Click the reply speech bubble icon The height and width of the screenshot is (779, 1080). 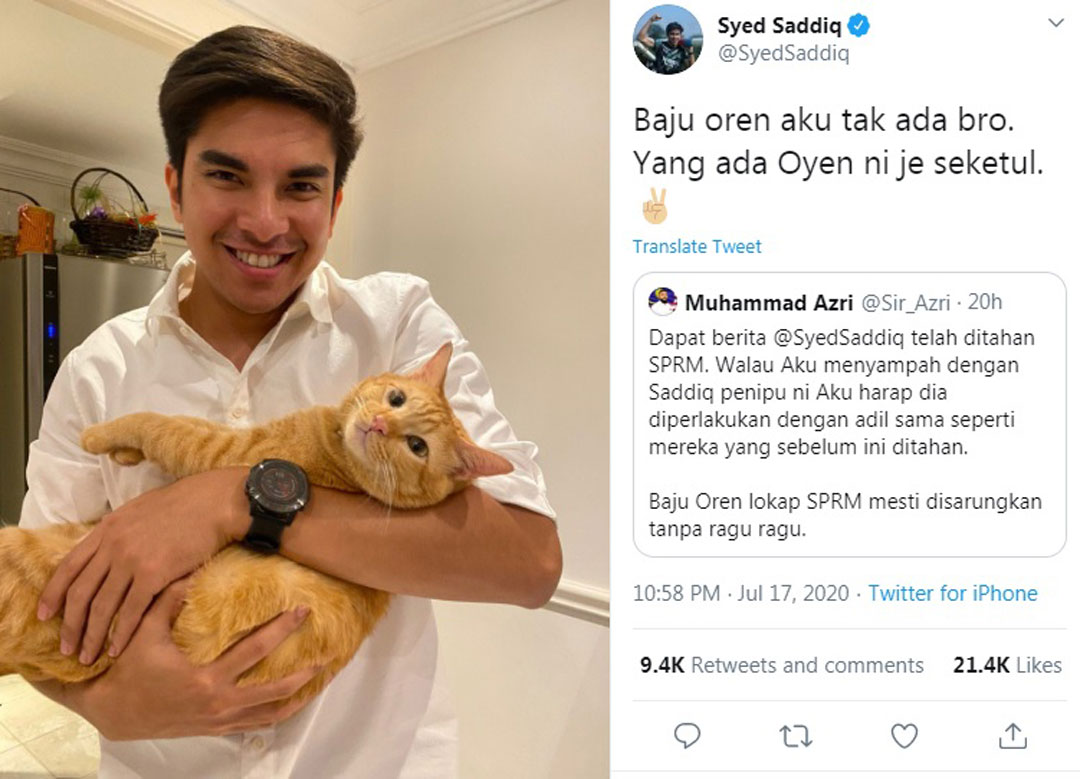pyautogui.click(x=687, y=736)
